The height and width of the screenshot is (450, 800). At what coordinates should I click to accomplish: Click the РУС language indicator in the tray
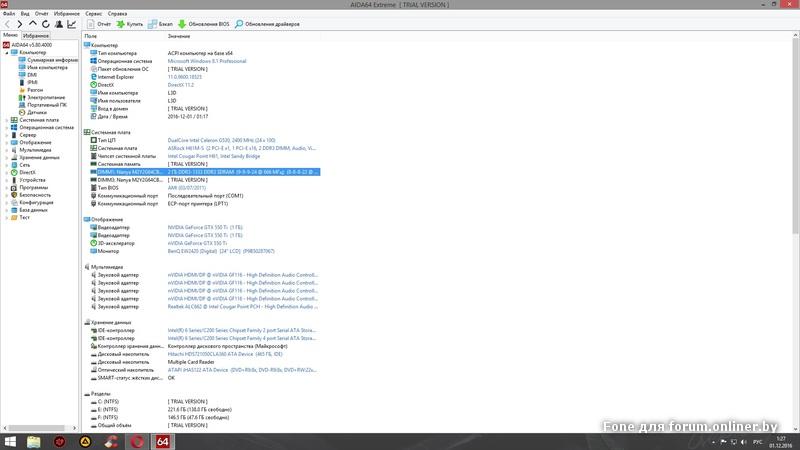pyautogui.click(x=757, y=442)
